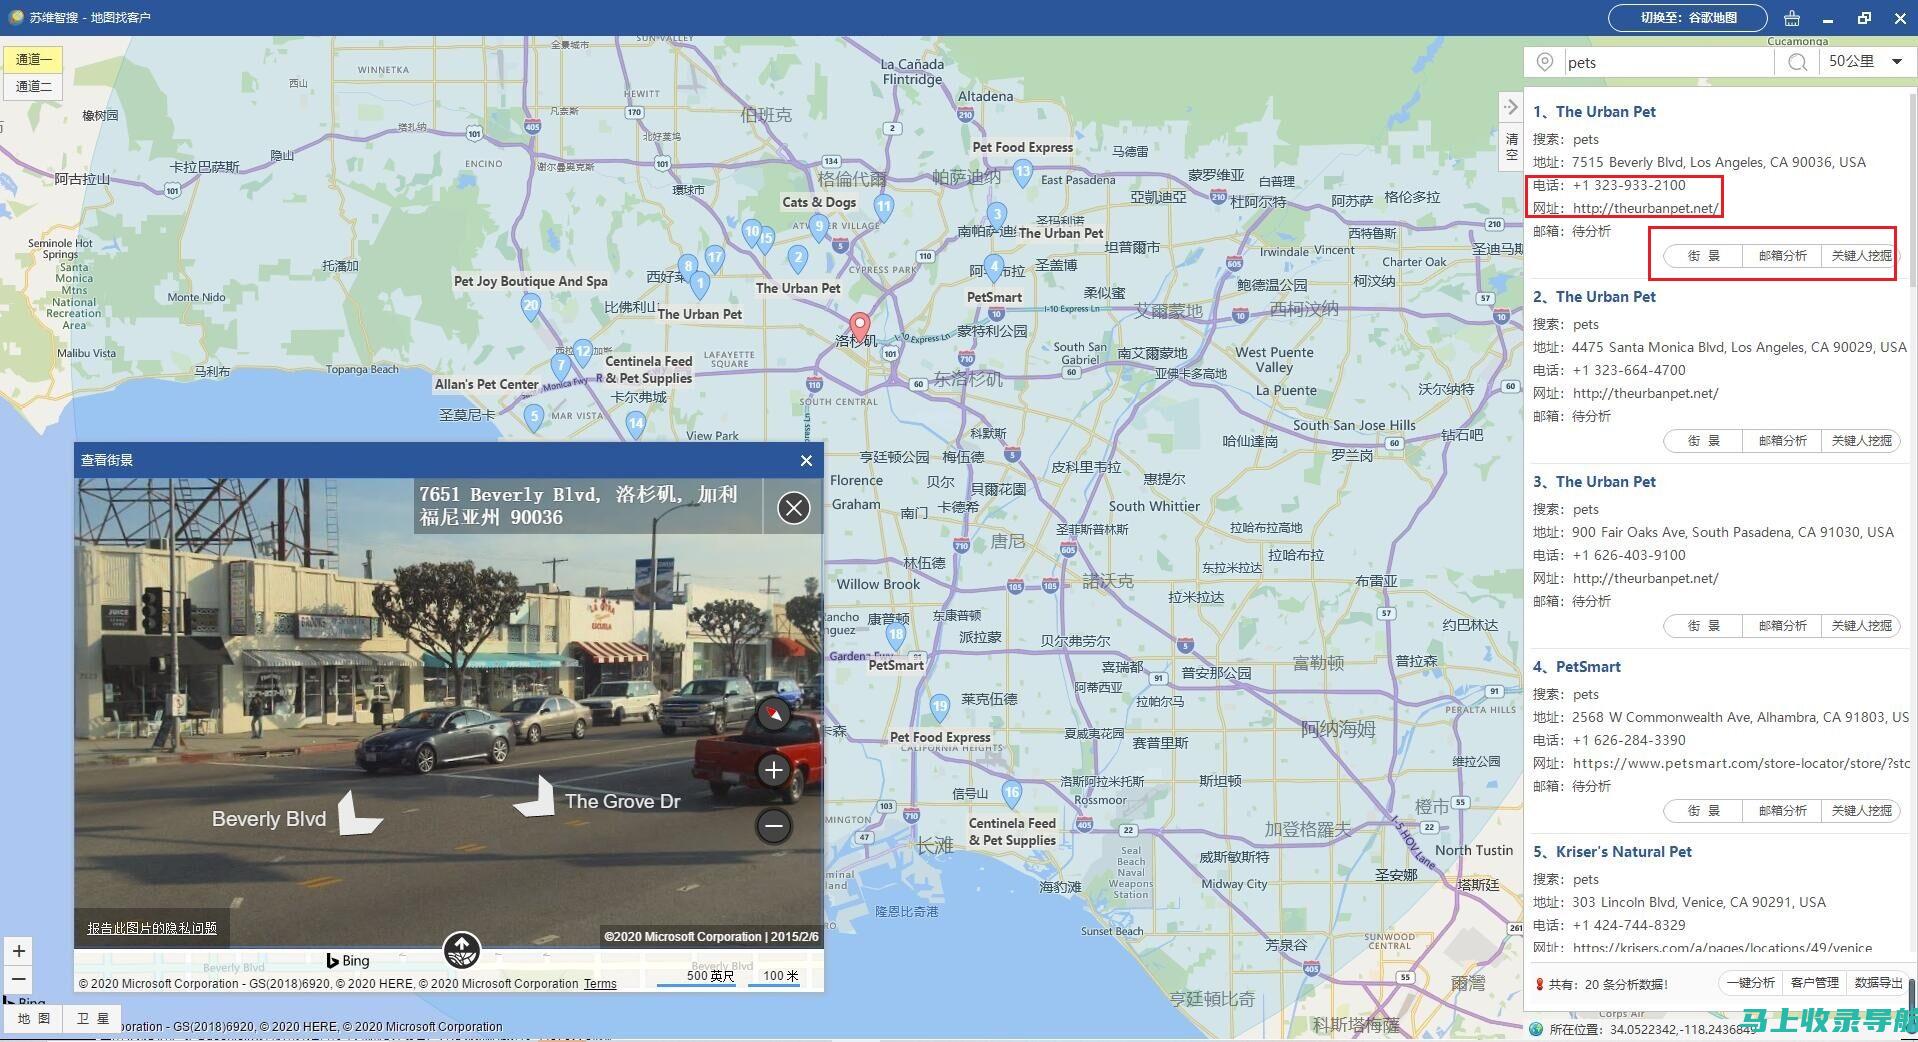Select map marker 2 The Urban Pet
Image resolution: width=1918 pixels, height=1042 pixels.
797,259
